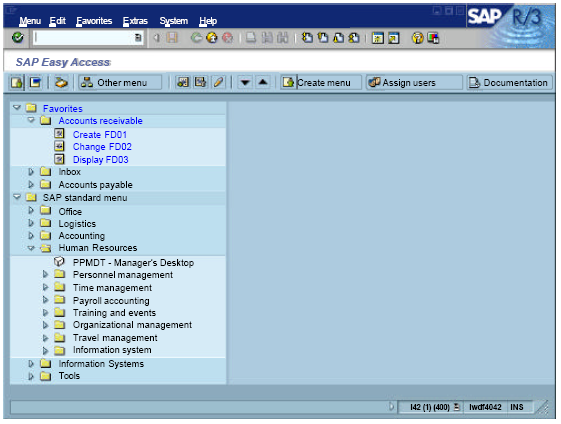This screenshot has height=424, width=561.
Task: Open the Extras menu
Action: [x=135, y=21]
